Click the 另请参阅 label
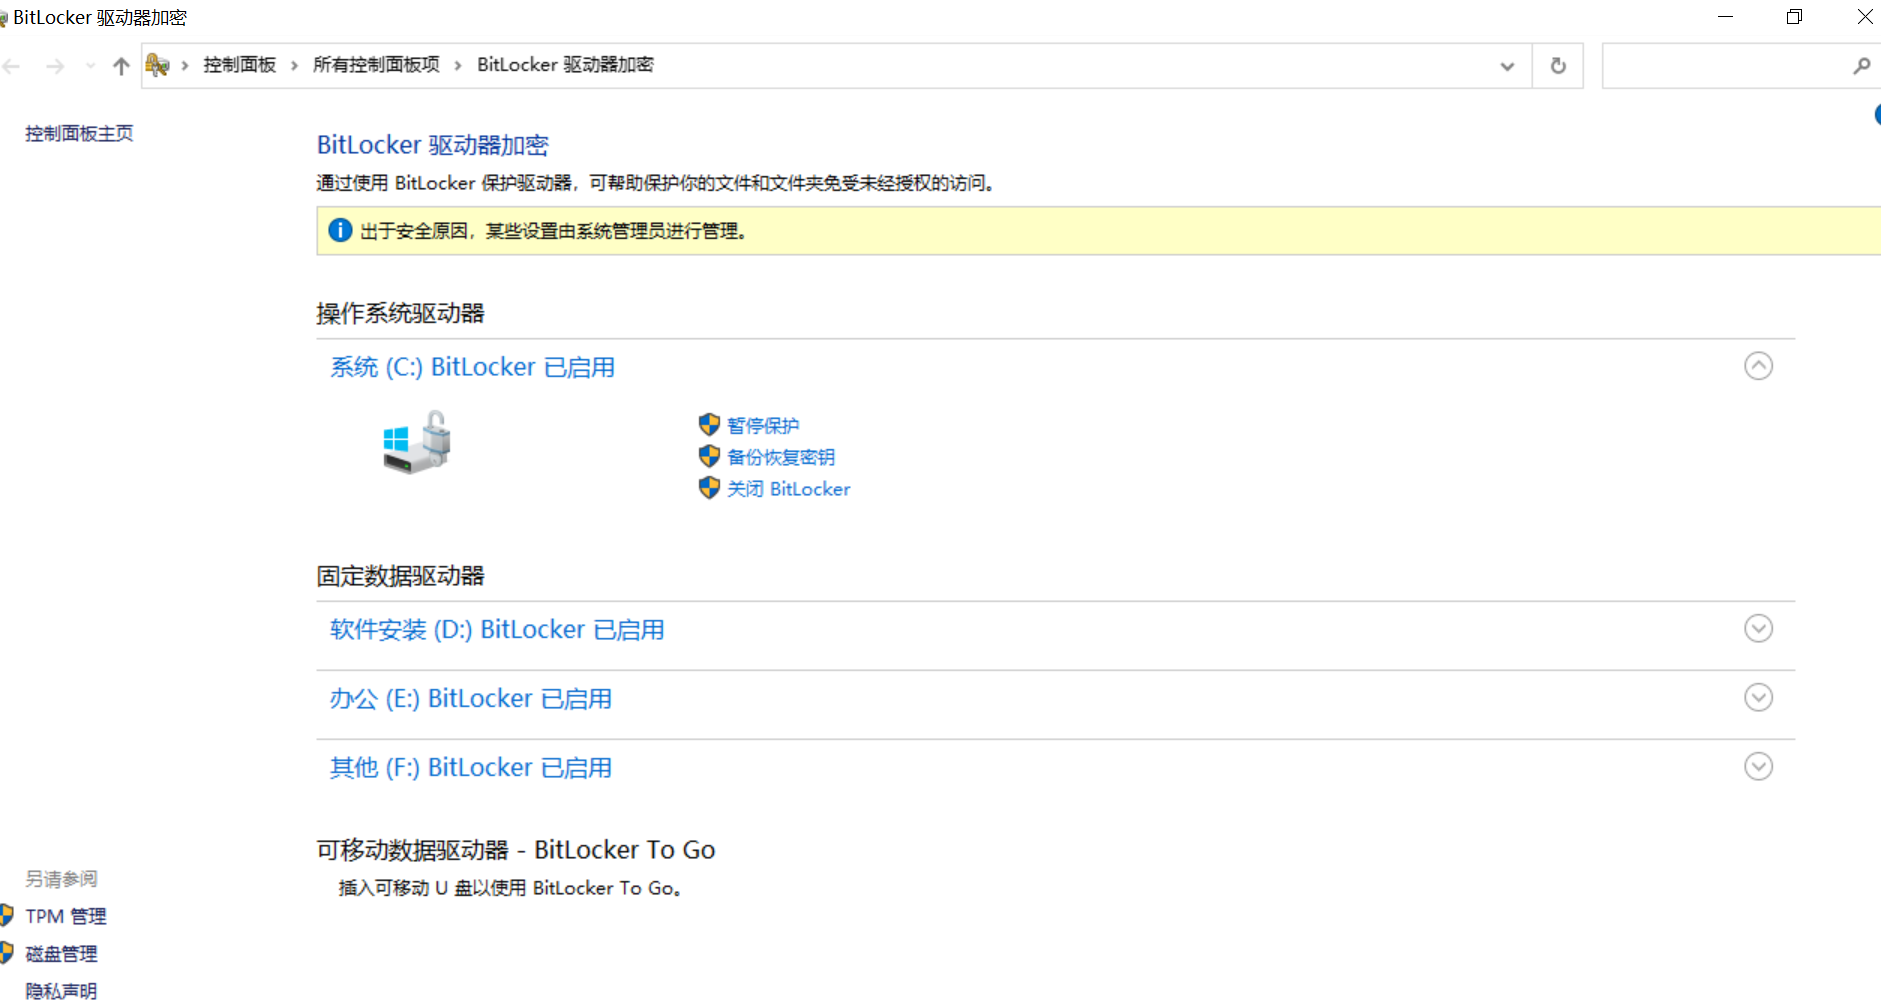The image size is (1881, 1005). [x=61, y=879]
